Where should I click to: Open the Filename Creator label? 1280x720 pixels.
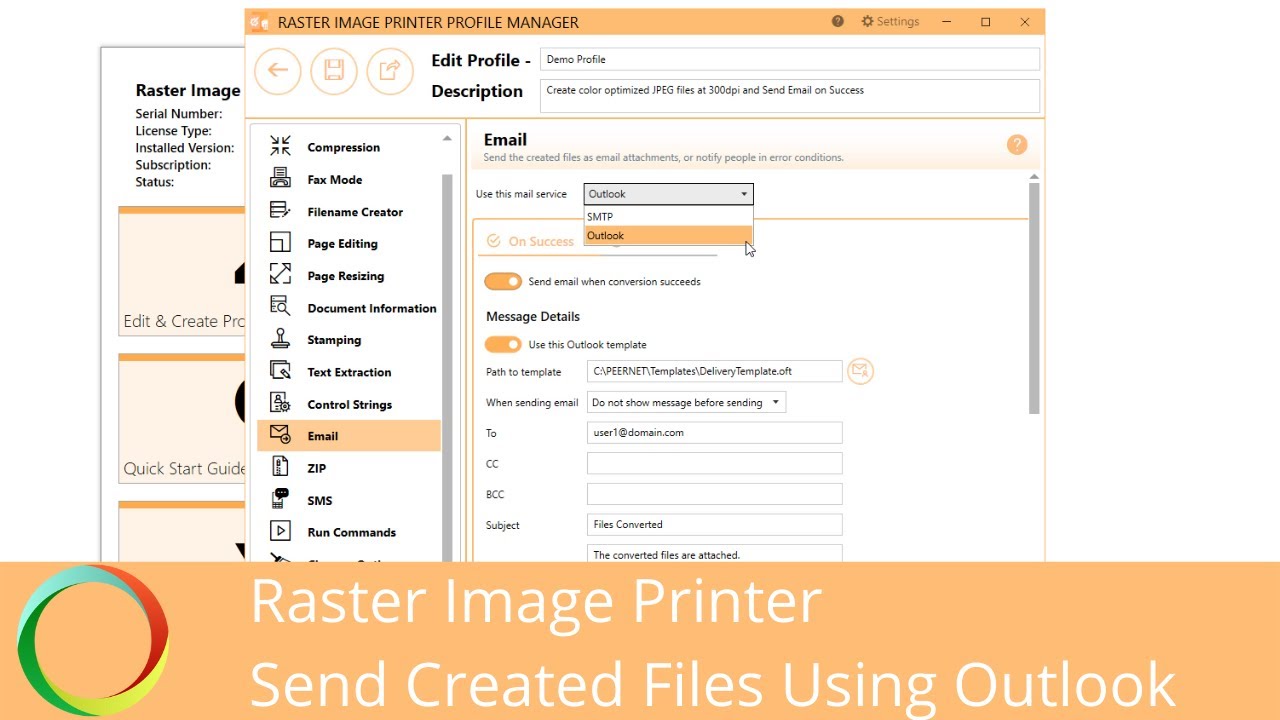click(x=355, y=212)
